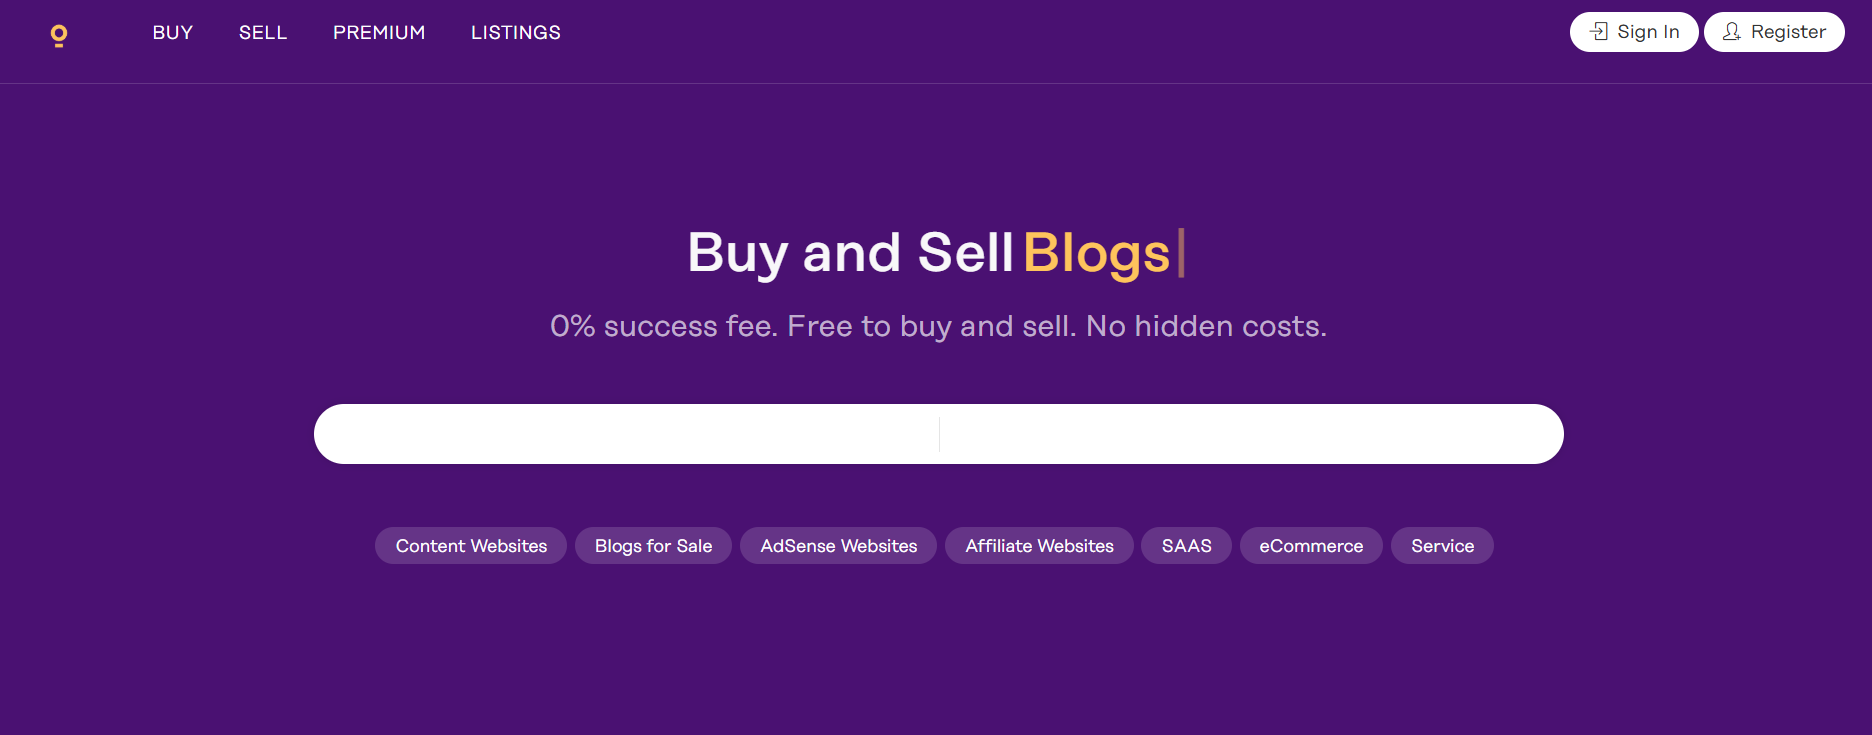The height and width of the screenshot is (735, 1872).
Task: Click the user silhouette icon on Register
Action: [1732, 32]
